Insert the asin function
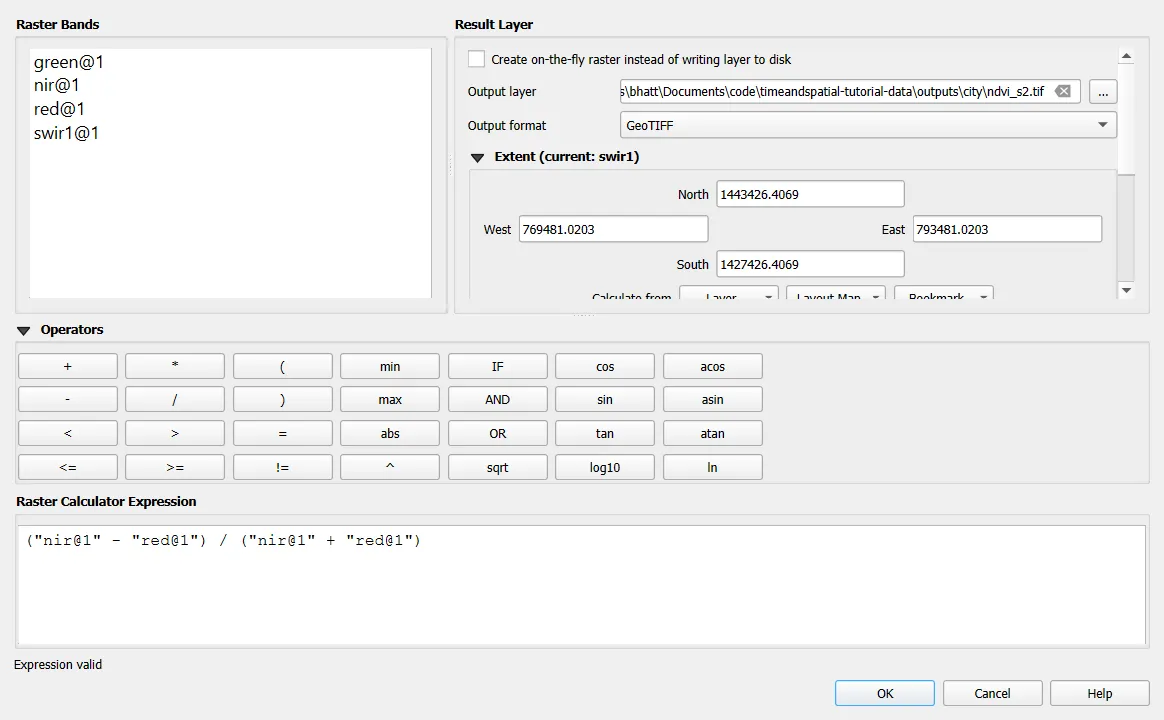This screenshot has height=720, width=1164. click(713, 399)
